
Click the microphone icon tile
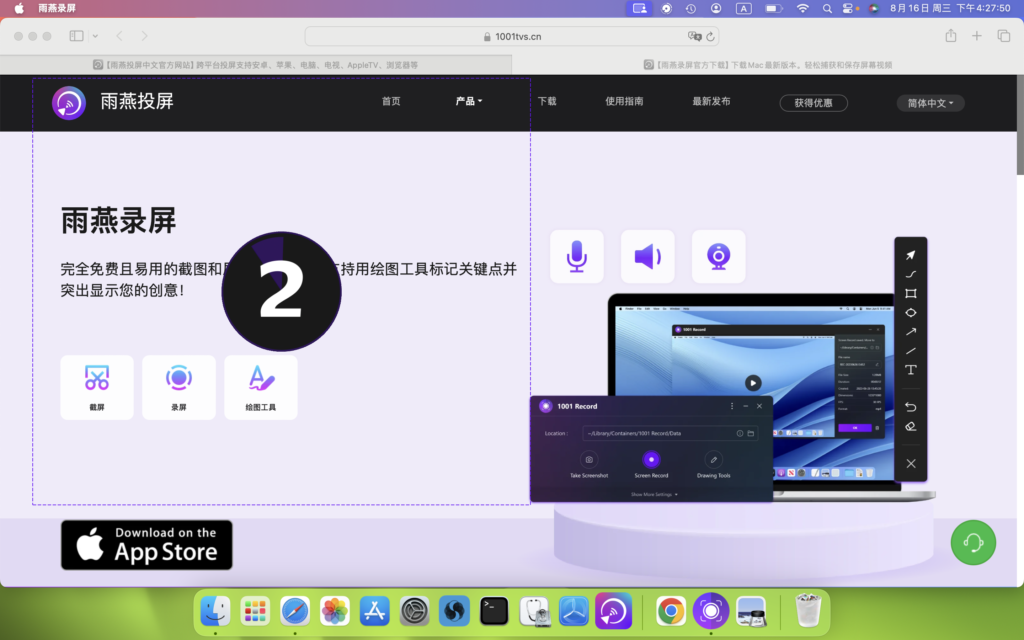577,256
